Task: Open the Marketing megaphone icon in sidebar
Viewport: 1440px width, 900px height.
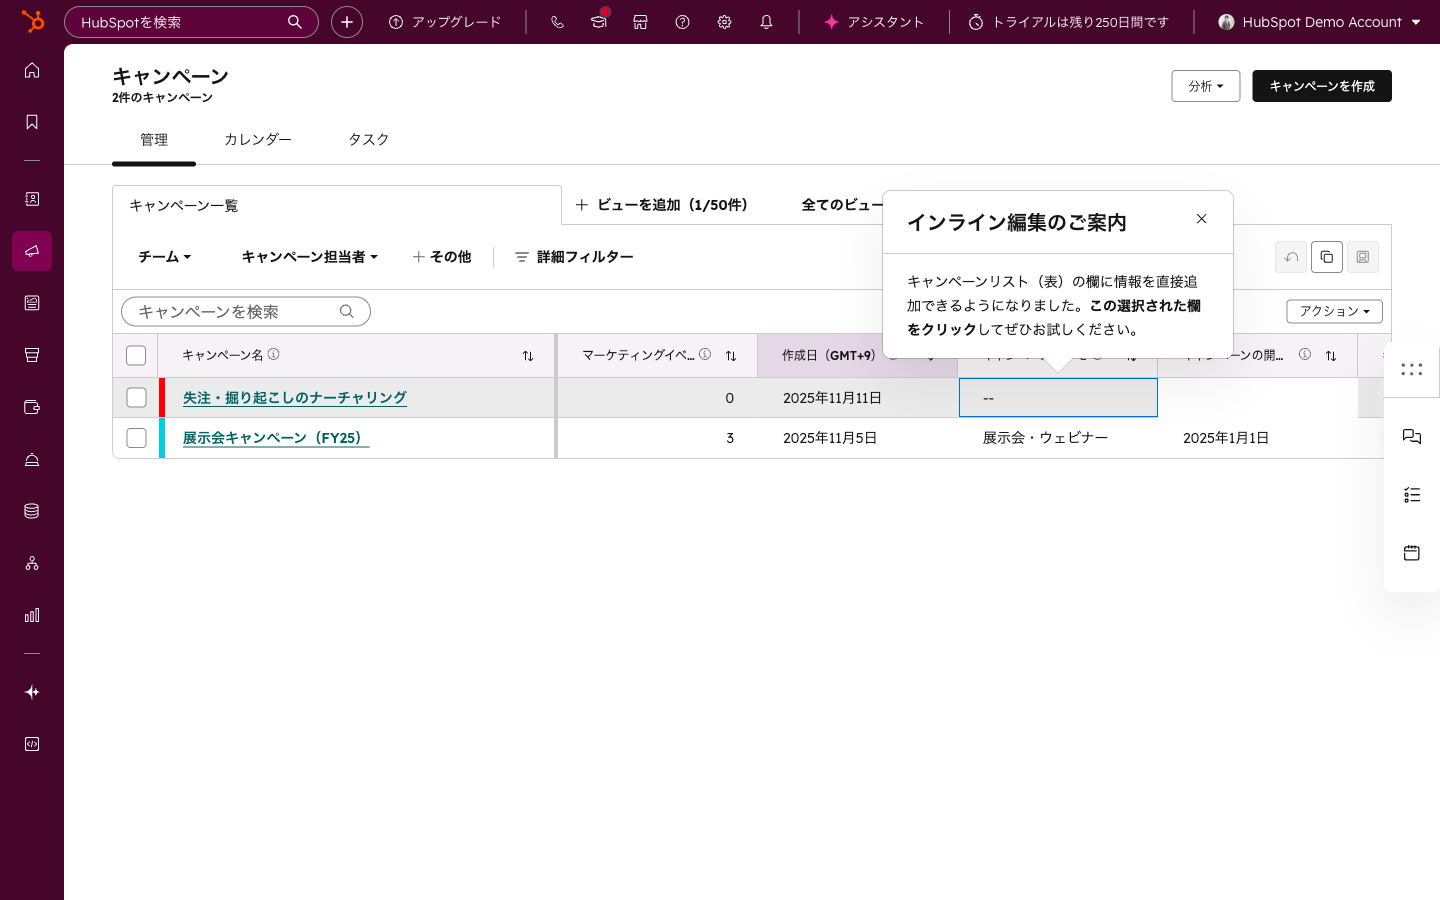Action: tap(32, 251)
